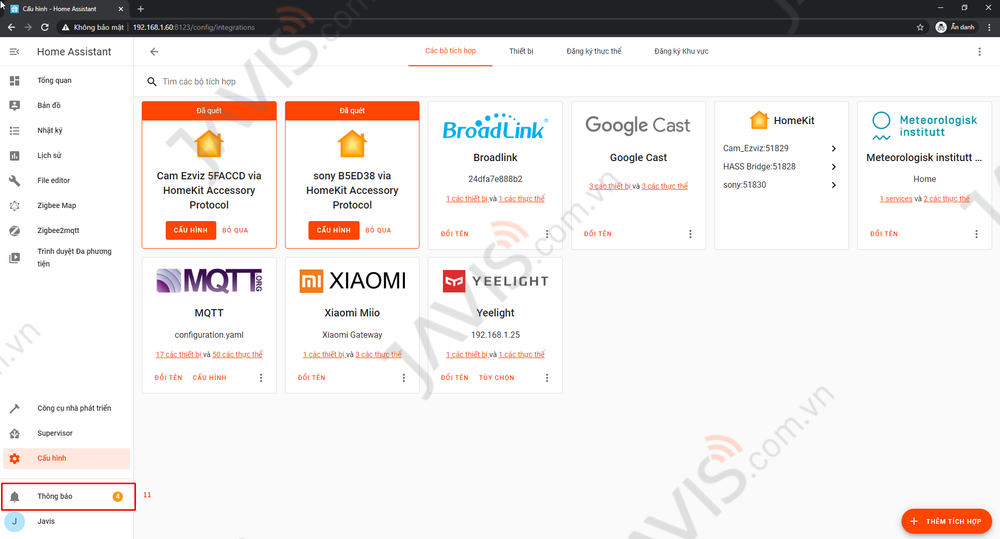The image size is (1000, 539).
Task: Open MQTT card three-dot menu
Action: pyautogui.click(x=261, y=378)
